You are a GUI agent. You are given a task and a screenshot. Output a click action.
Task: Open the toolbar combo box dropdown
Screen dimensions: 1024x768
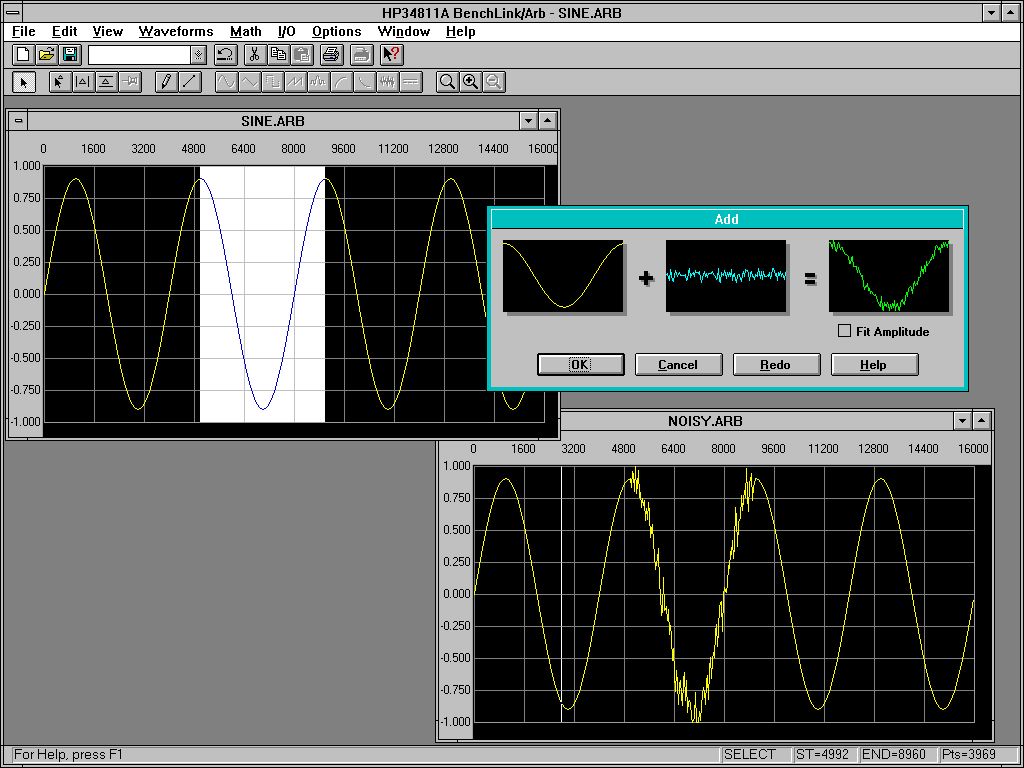pos(198,55)
